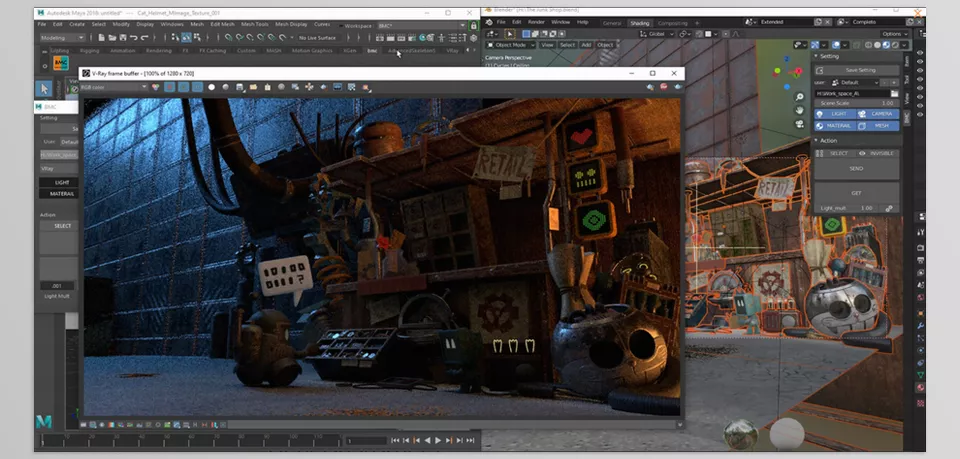This screenshot has height=459, width=960.
Task: Open the Maya Workspace BMC dropdown
Action: 422,26
